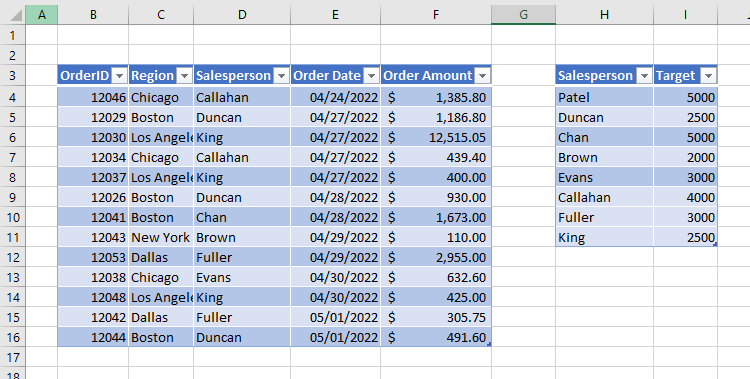Select Evans in the orders table
The width and height of the screenshot is (750, 379).
click(x=242, y=278)
